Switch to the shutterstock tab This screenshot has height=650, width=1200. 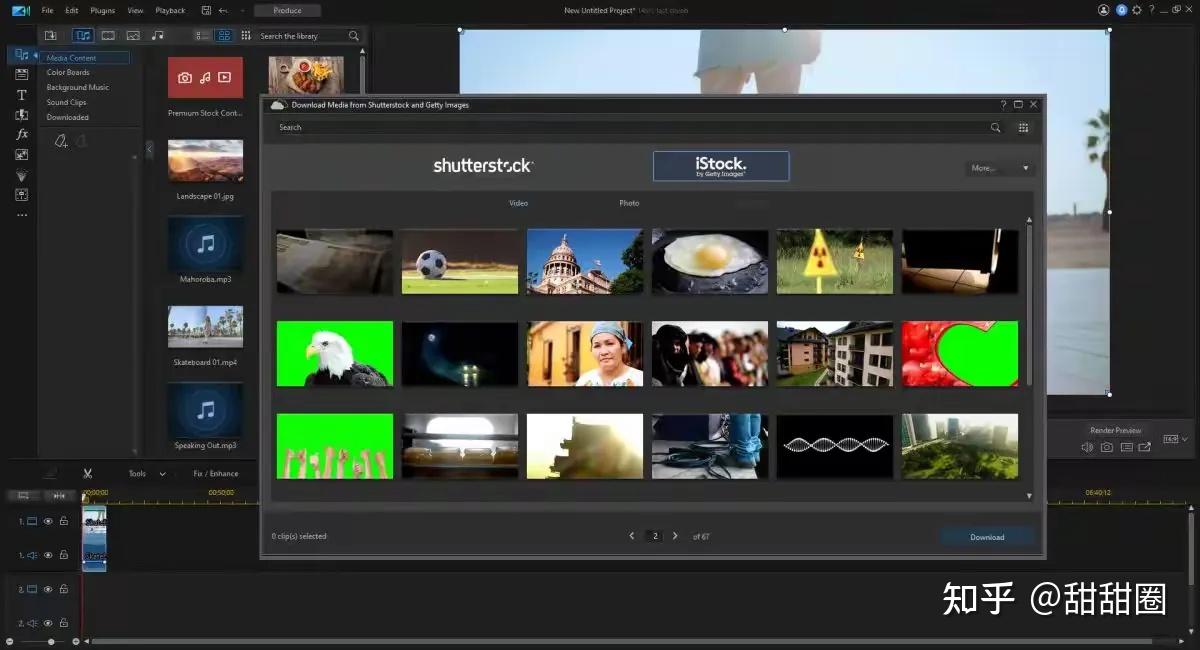click(x=483, y=166)
